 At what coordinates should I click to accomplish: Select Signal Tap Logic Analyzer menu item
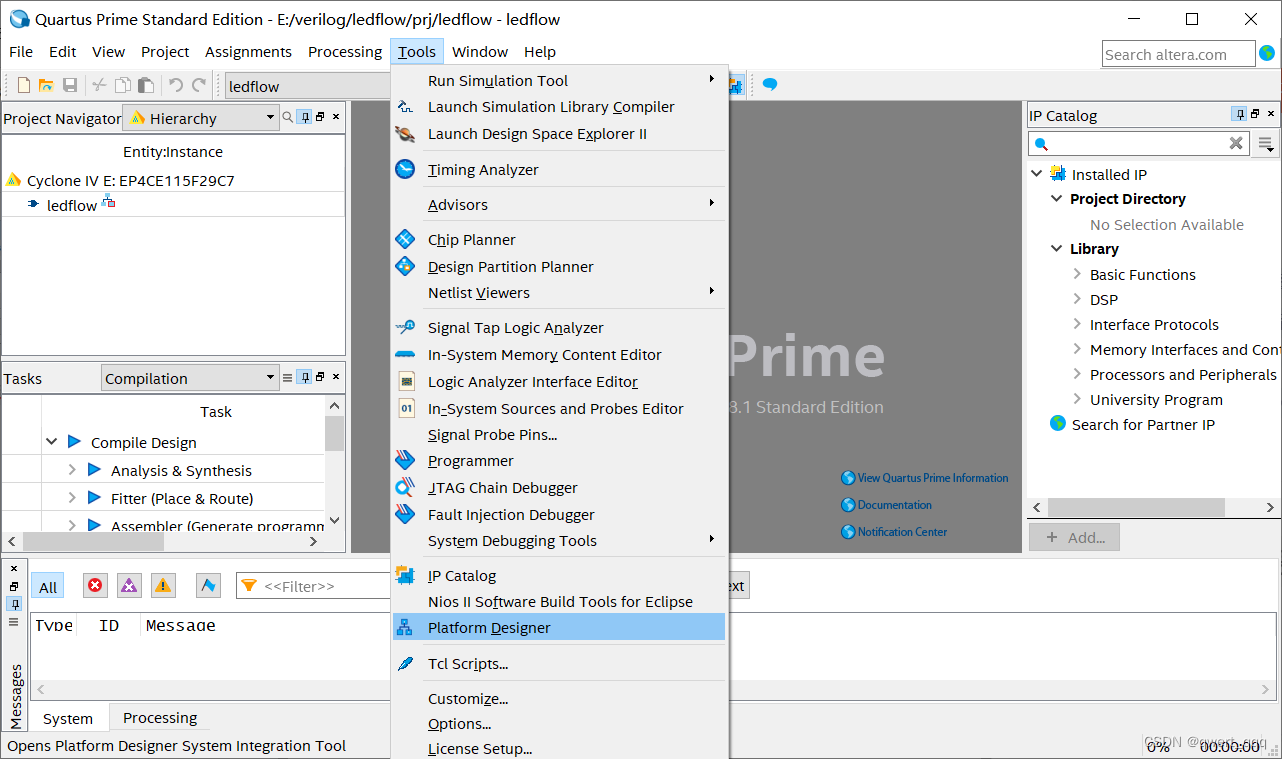click(559, 327)
